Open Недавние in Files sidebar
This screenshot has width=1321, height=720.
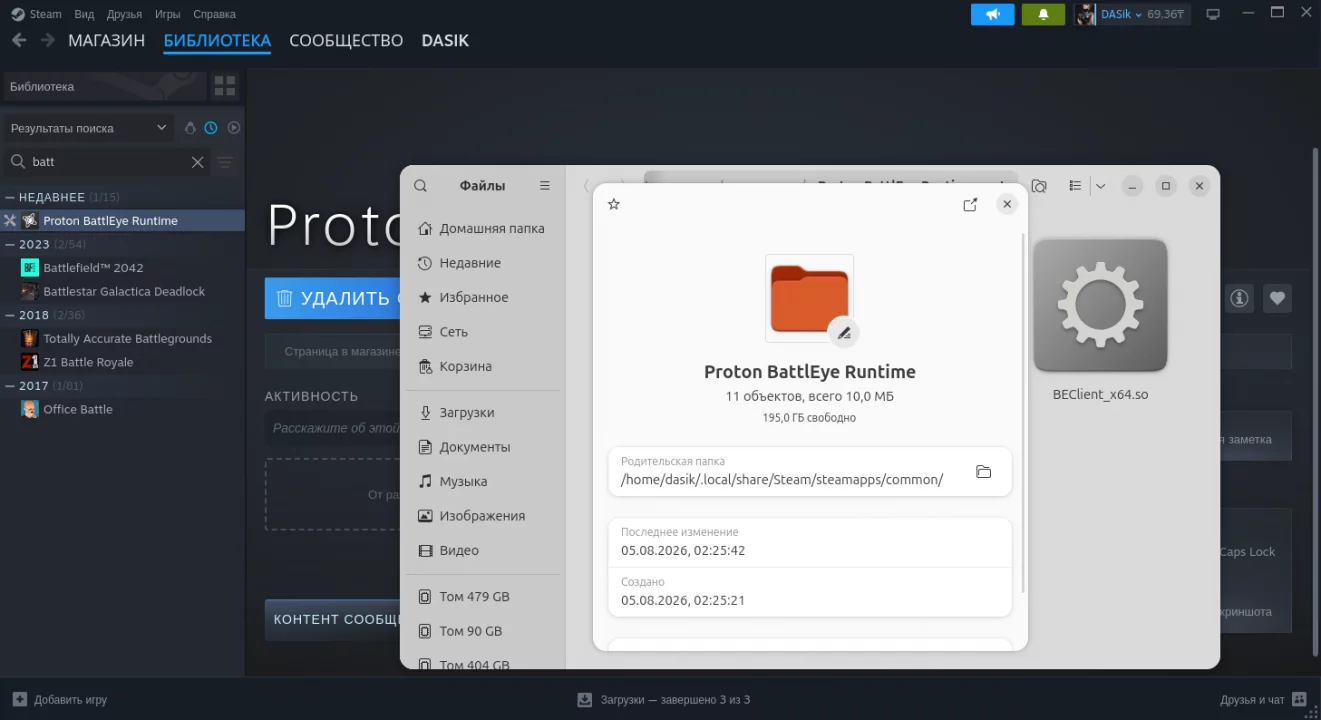pos(483,263)
